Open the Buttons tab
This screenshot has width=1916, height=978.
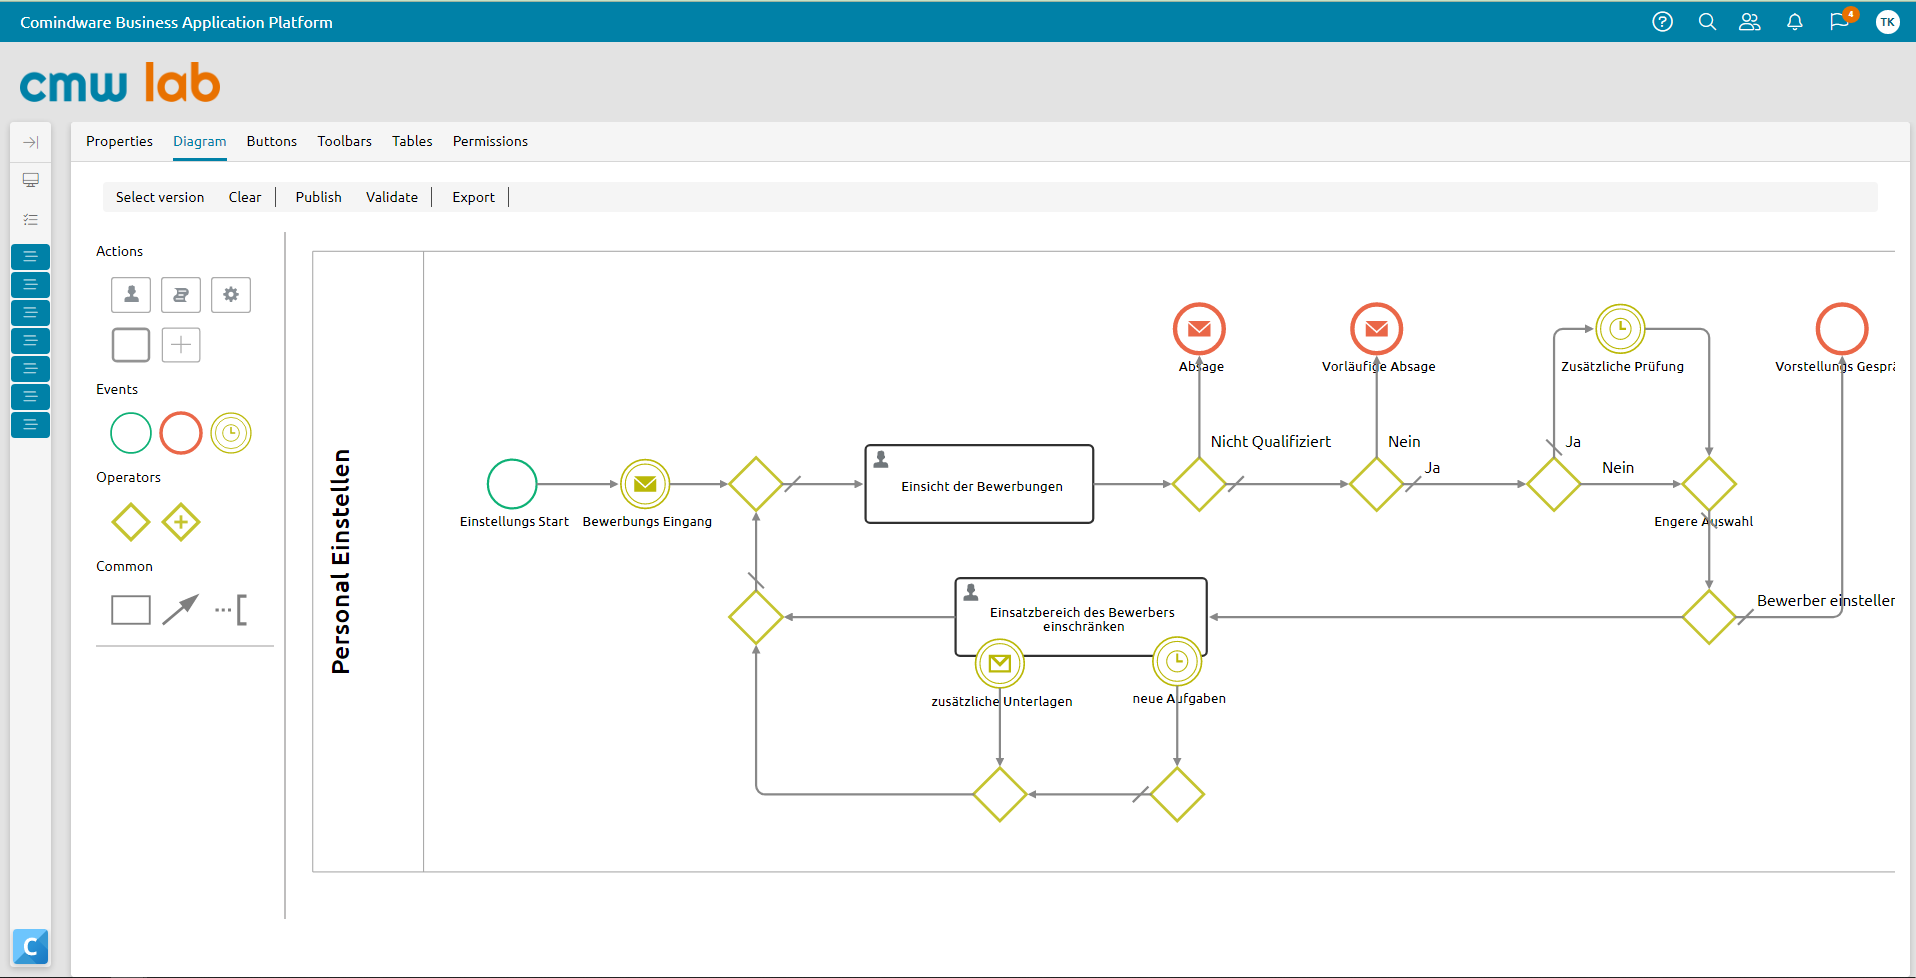(272, 141)
